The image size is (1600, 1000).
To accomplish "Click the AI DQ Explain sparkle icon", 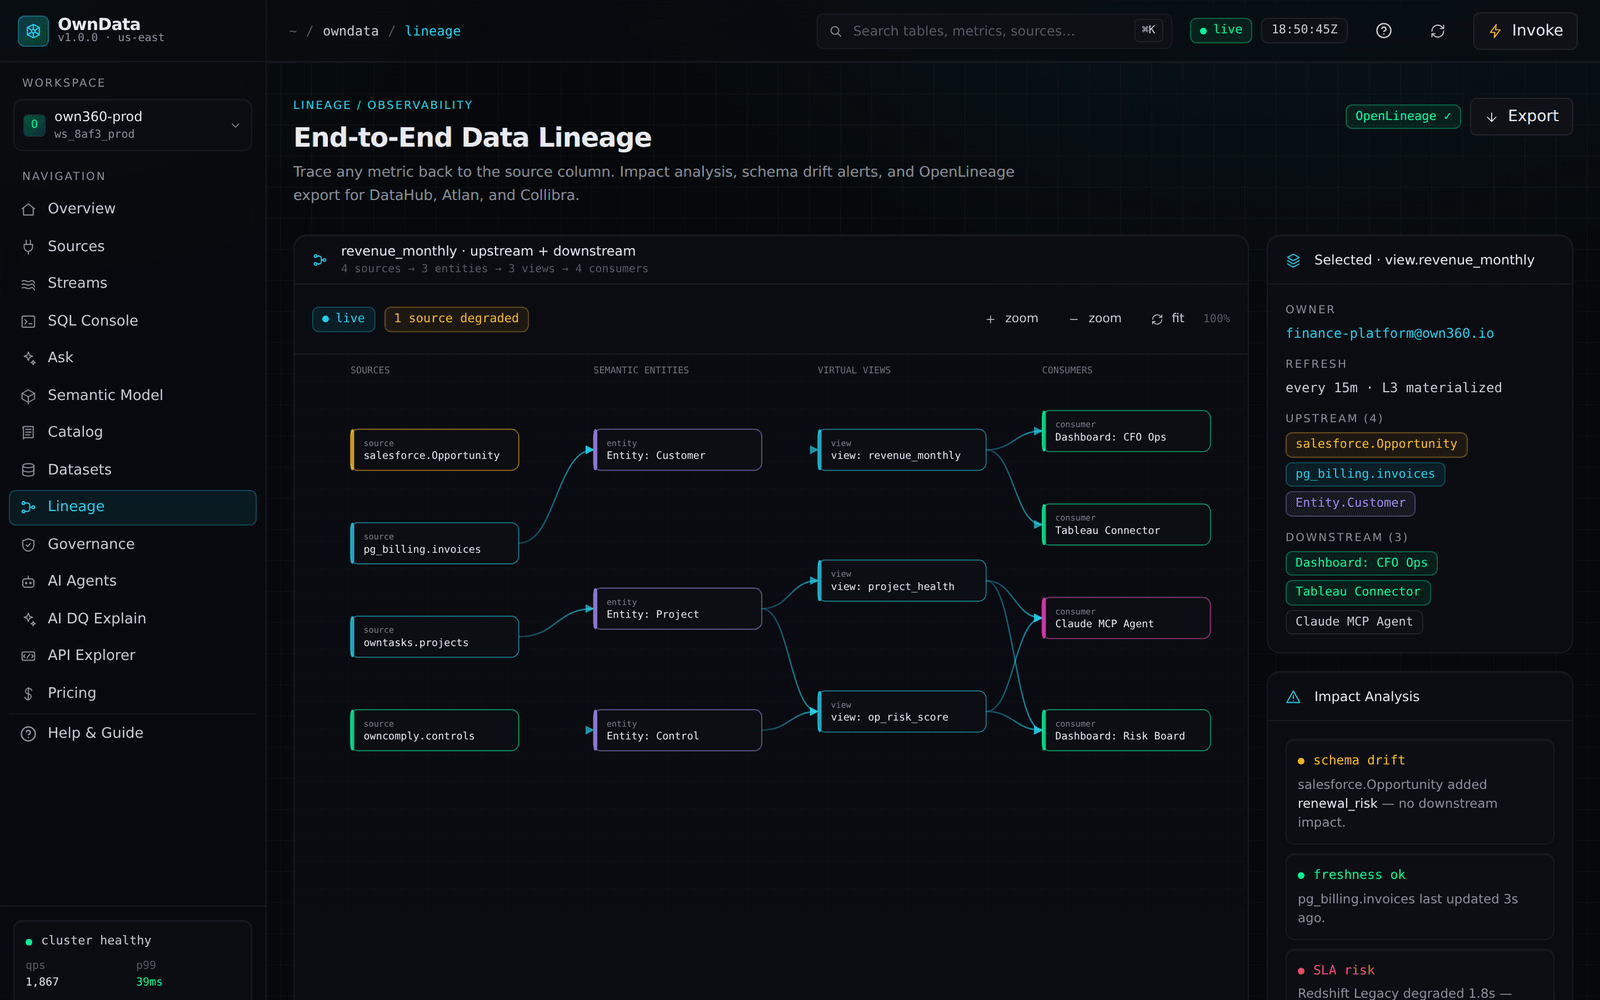I will coord(28,619).
